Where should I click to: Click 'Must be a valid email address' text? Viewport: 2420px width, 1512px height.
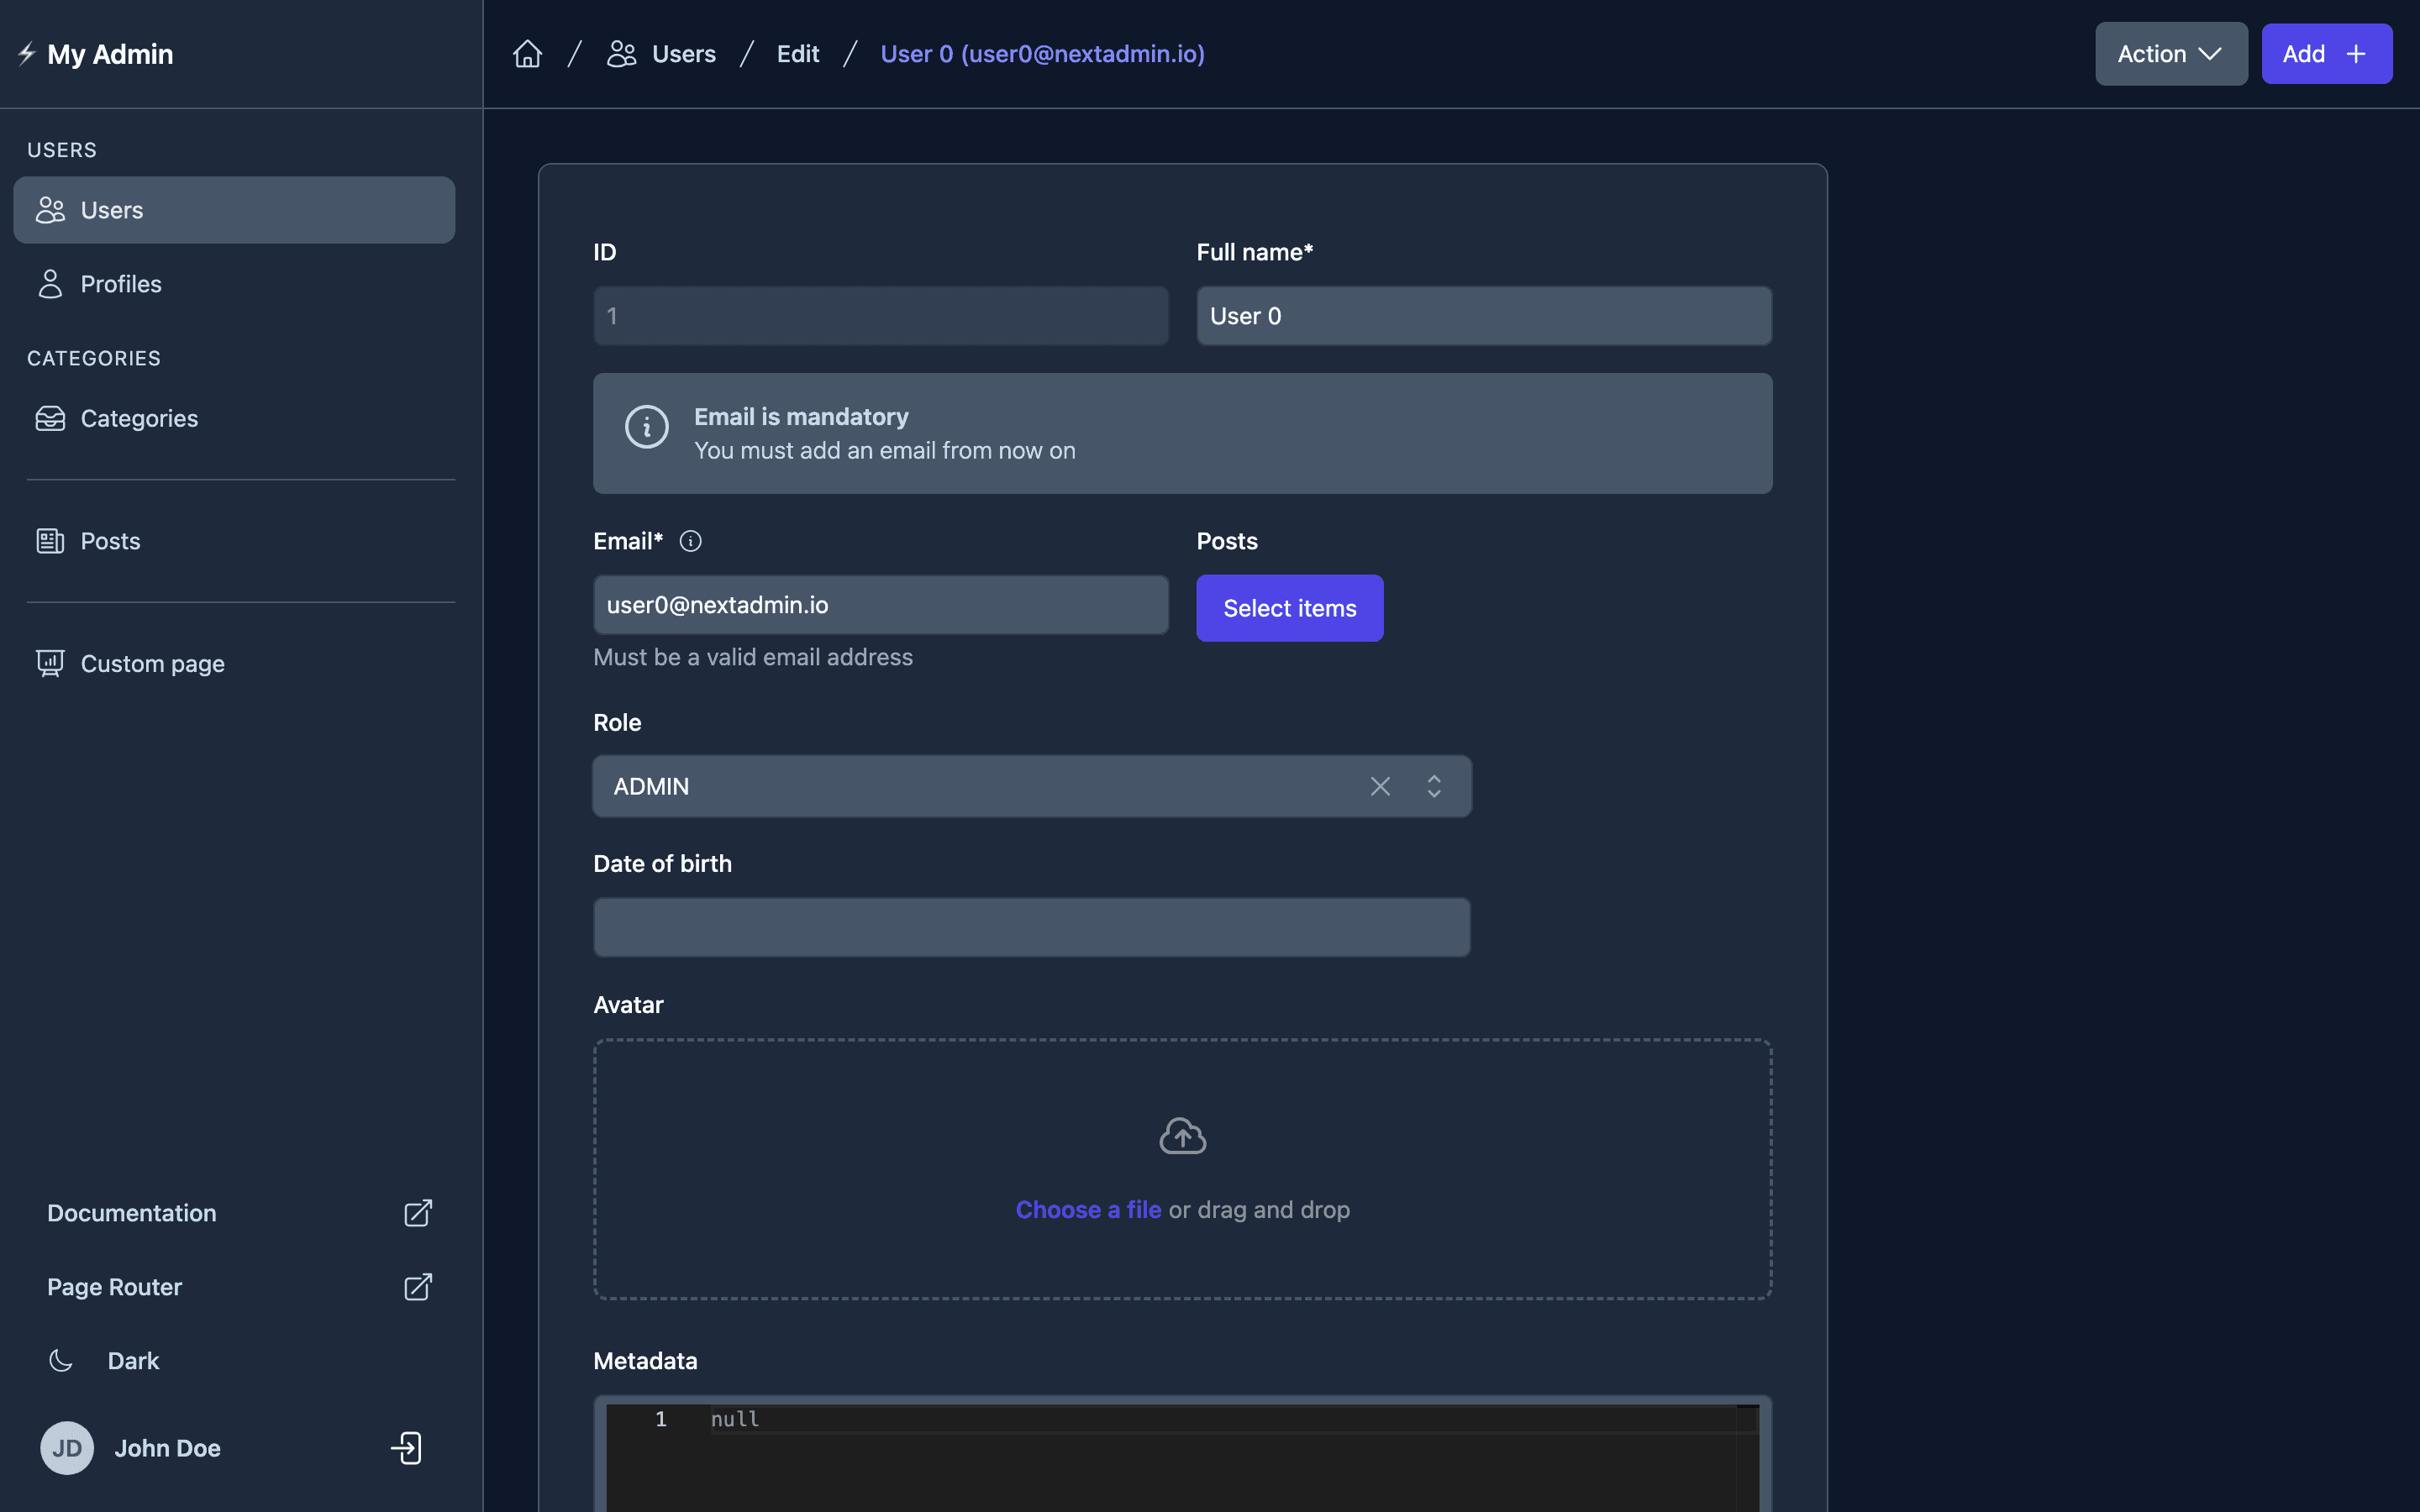click(x=753, y=657)
